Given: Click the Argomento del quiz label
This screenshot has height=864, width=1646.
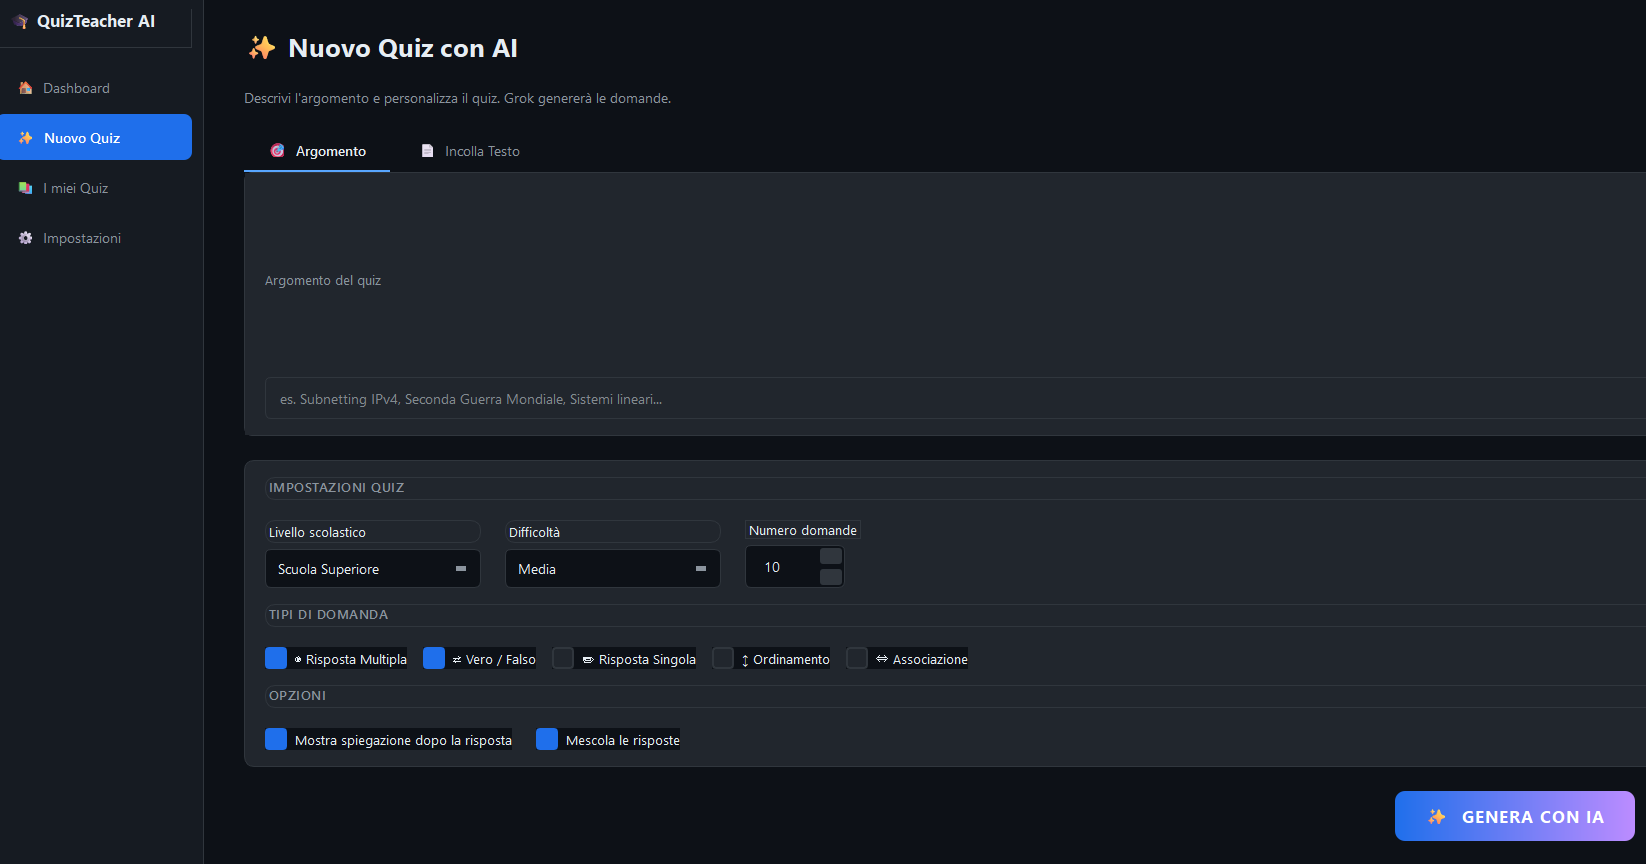Looking at the screenshot, I should pyautogui.click(x=323, y=280).
